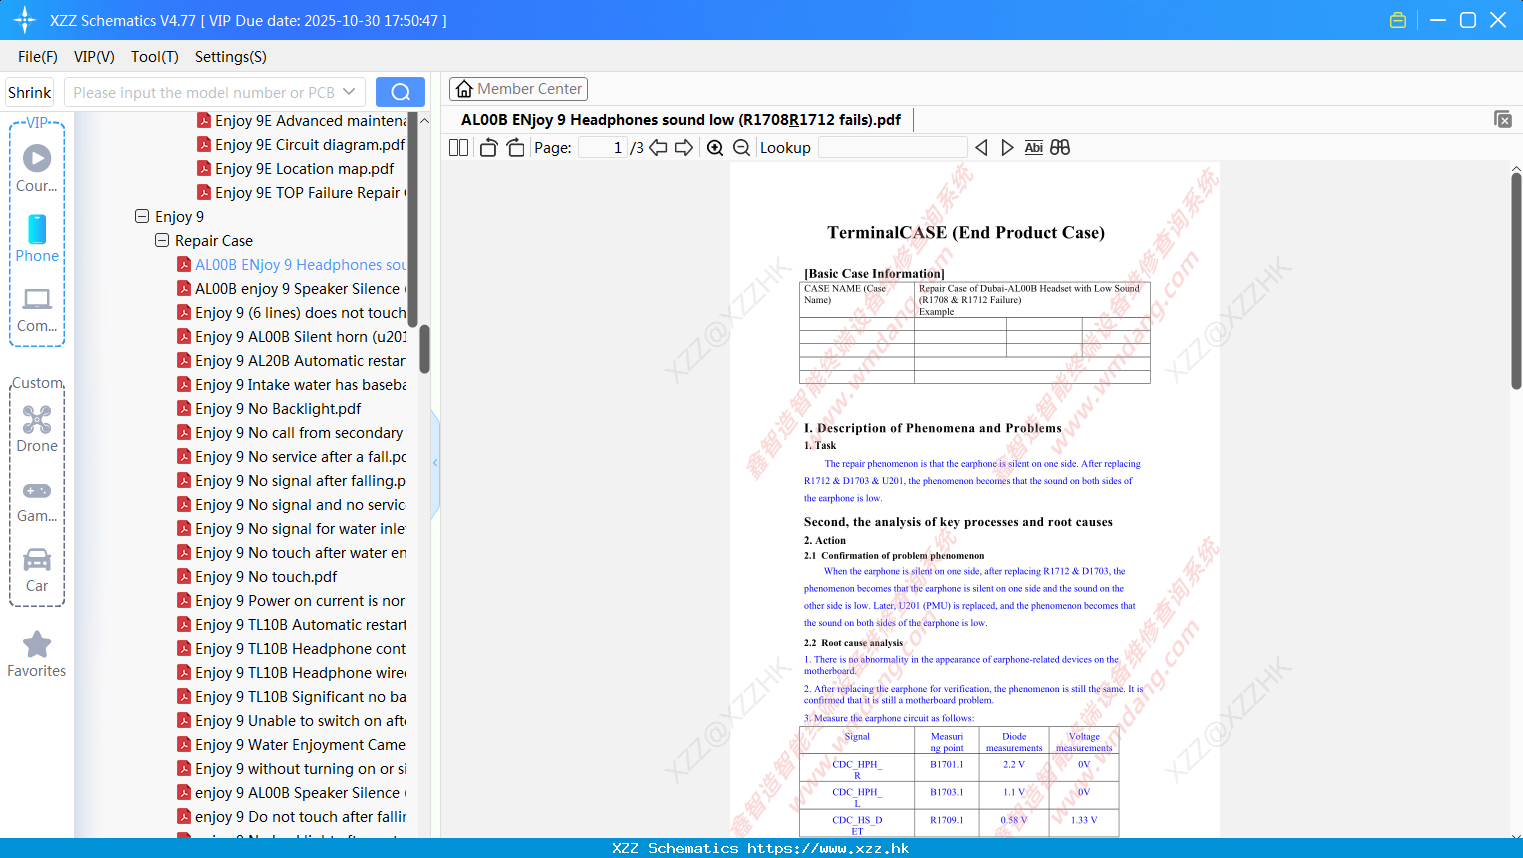Go to next page arrow
This screenshot has width=1523, height=858.
[684, 147]
